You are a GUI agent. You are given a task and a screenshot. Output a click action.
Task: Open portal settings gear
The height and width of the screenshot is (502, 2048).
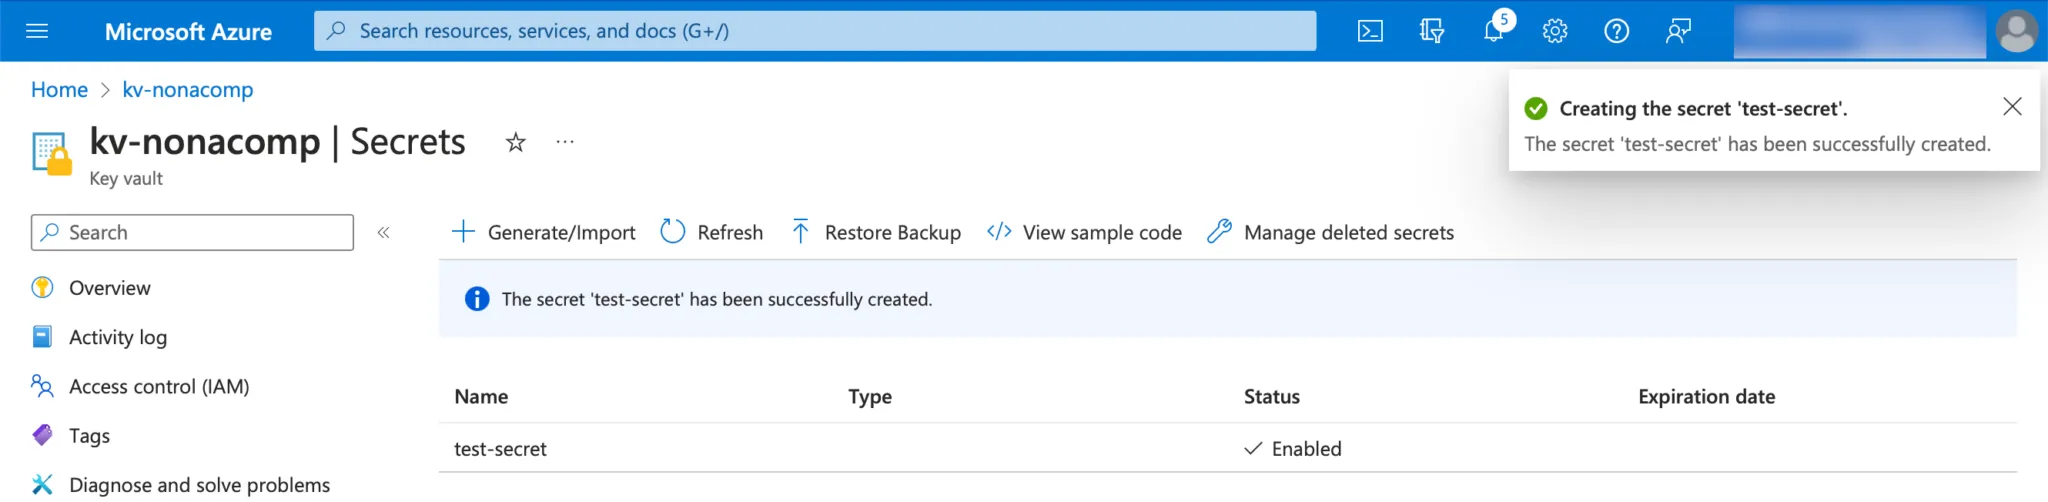(x=1554, y=31)
